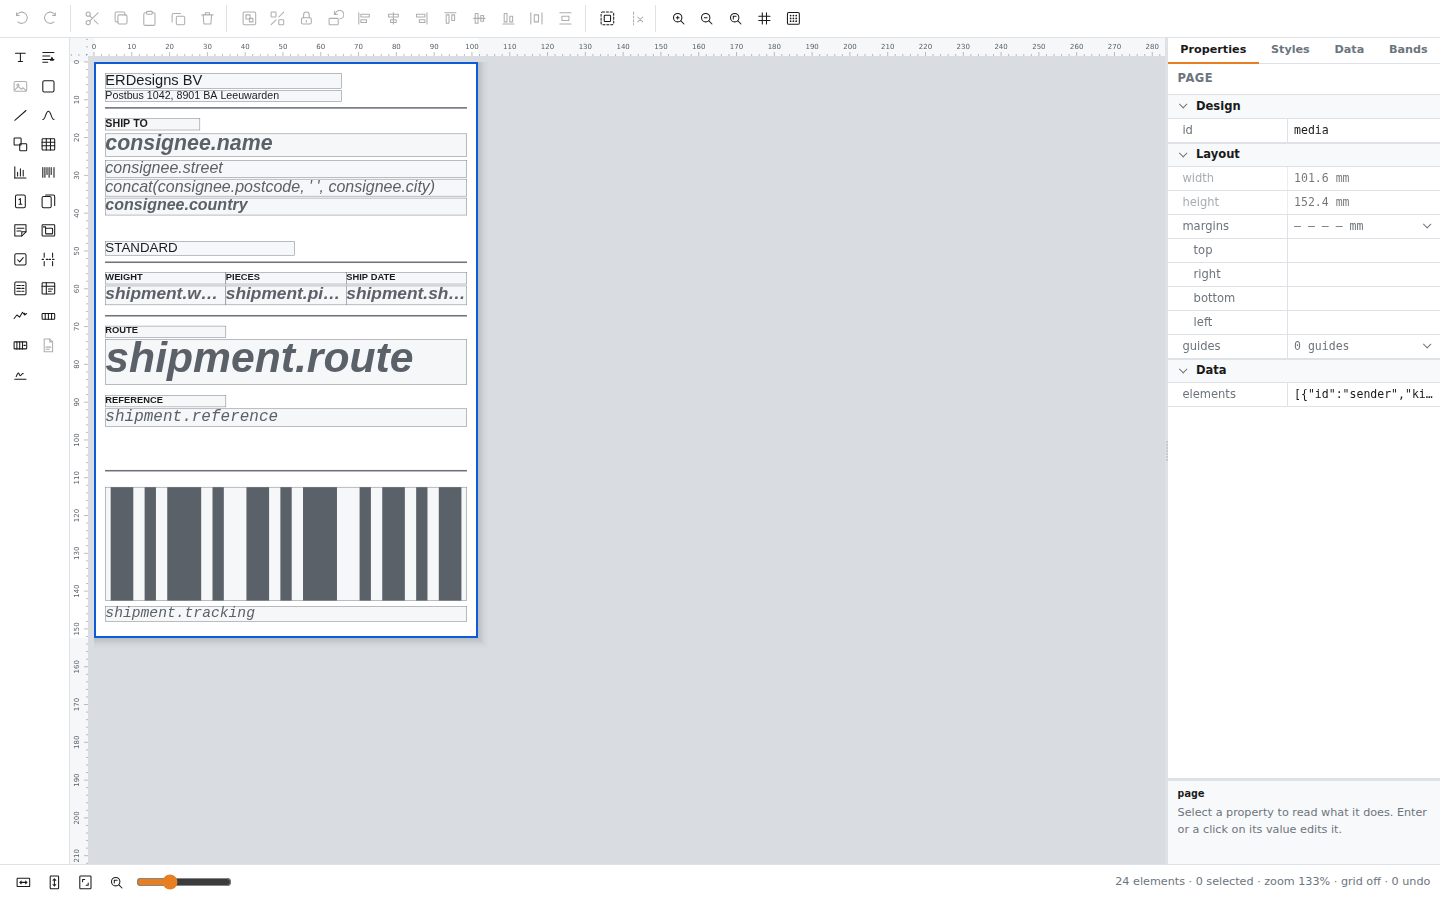This screenshot has height=900, width=1440.
Task: Click the Zoom in magnifier icon
Action: [678, 19]
